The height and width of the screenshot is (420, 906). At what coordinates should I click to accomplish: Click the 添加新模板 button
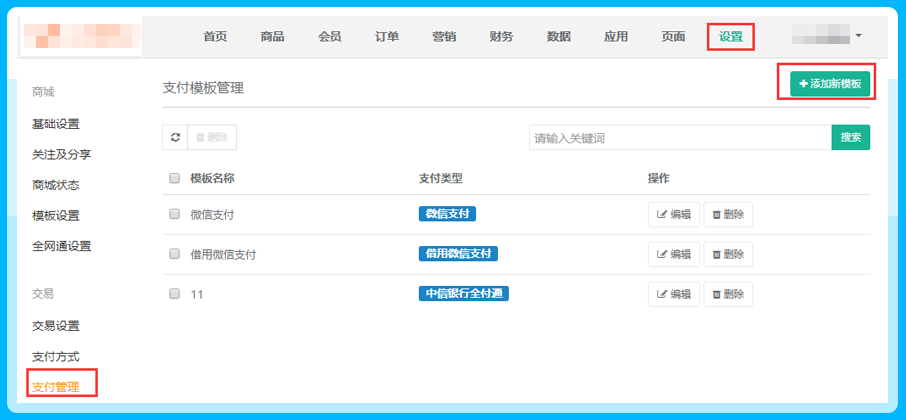click(x=830, y=84)
